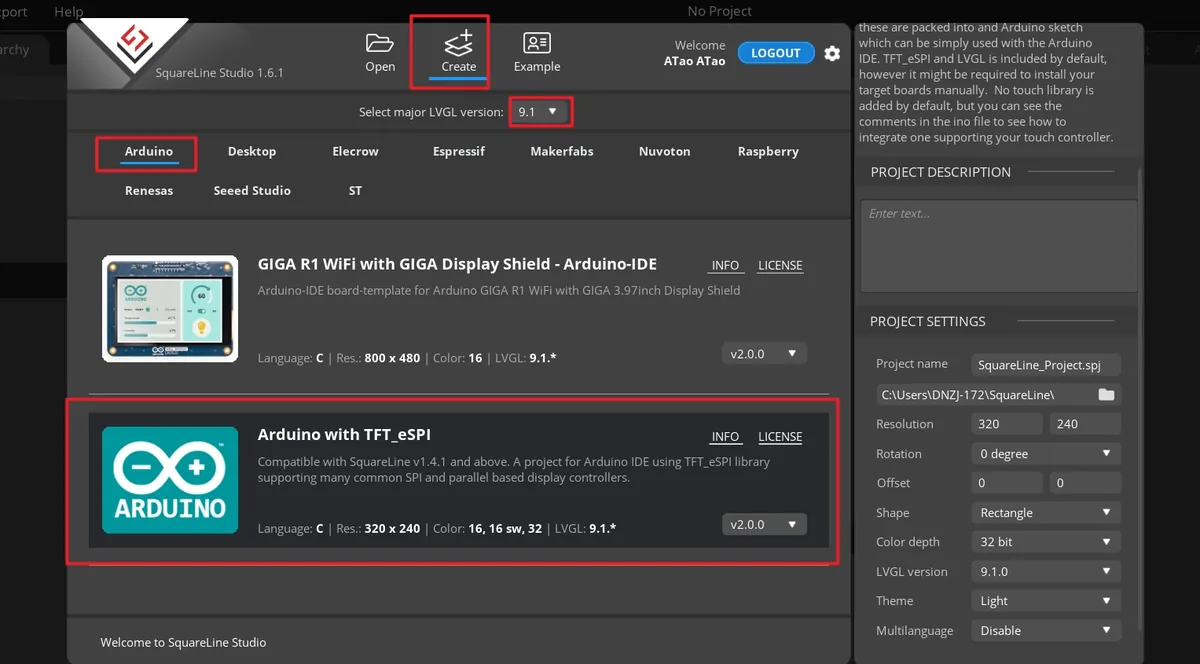Browse project folder with folder icon
Image resolution: width=1200 pixels, height=664 pixels.
pyautogui.click(x=1106, y=395)
